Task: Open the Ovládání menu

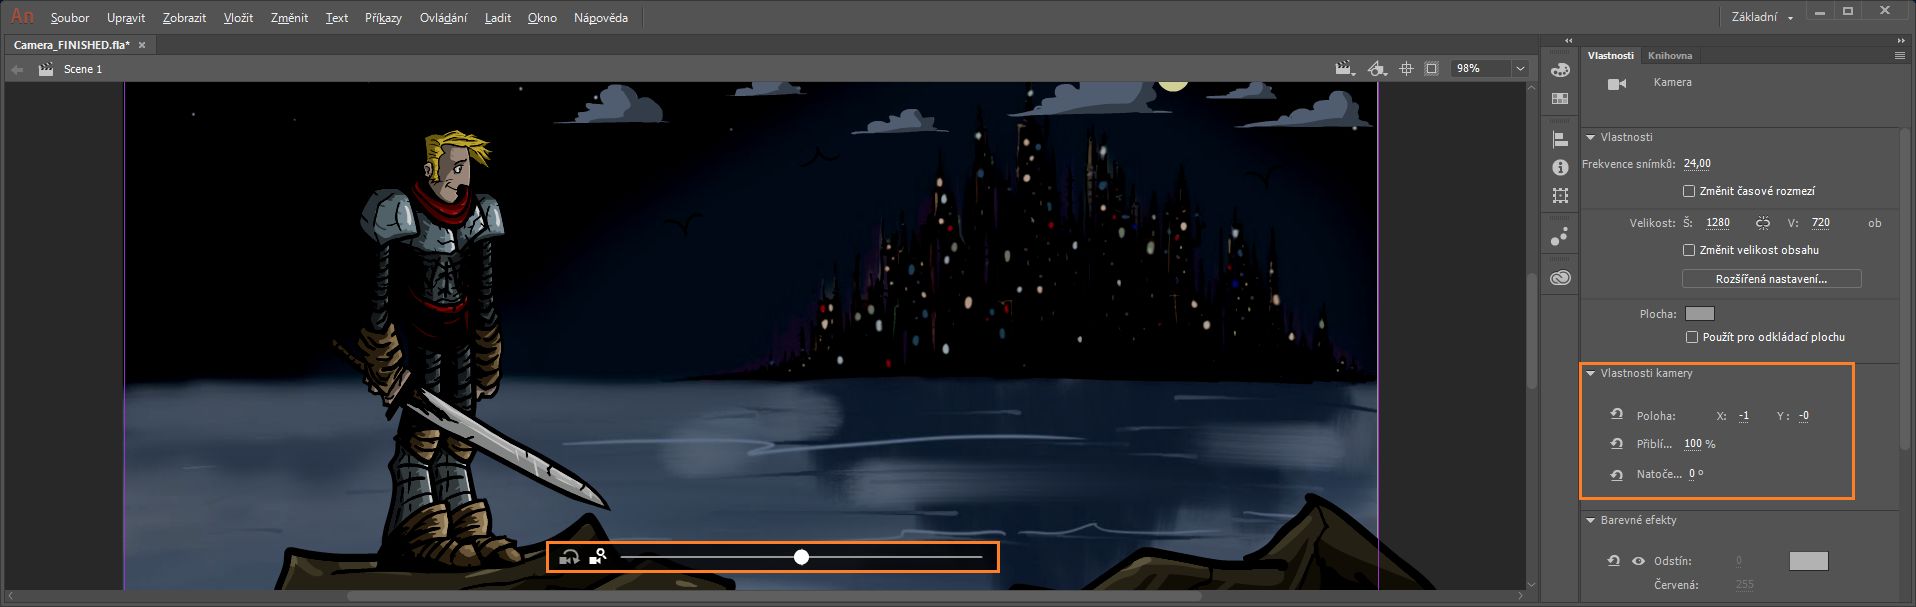Action: tap(443, 18)
